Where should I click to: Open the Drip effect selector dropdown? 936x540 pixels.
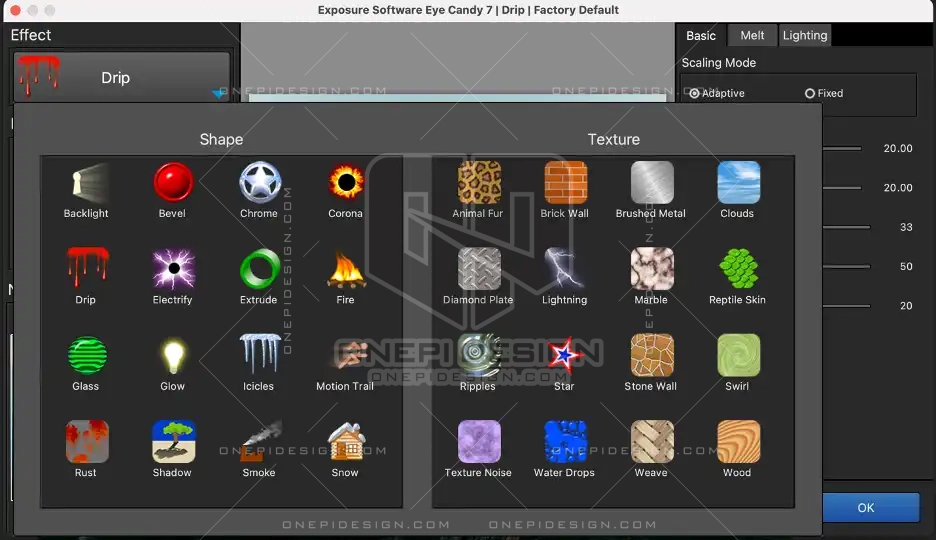click(x=120, y=77)
